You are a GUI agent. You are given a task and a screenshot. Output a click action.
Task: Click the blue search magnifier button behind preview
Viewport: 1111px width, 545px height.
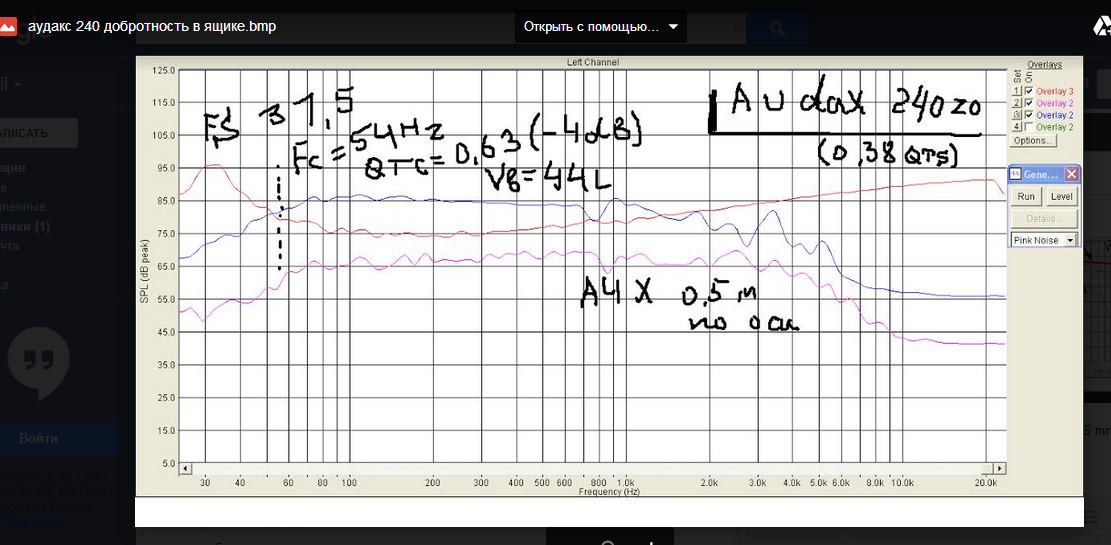pos(777,29)
